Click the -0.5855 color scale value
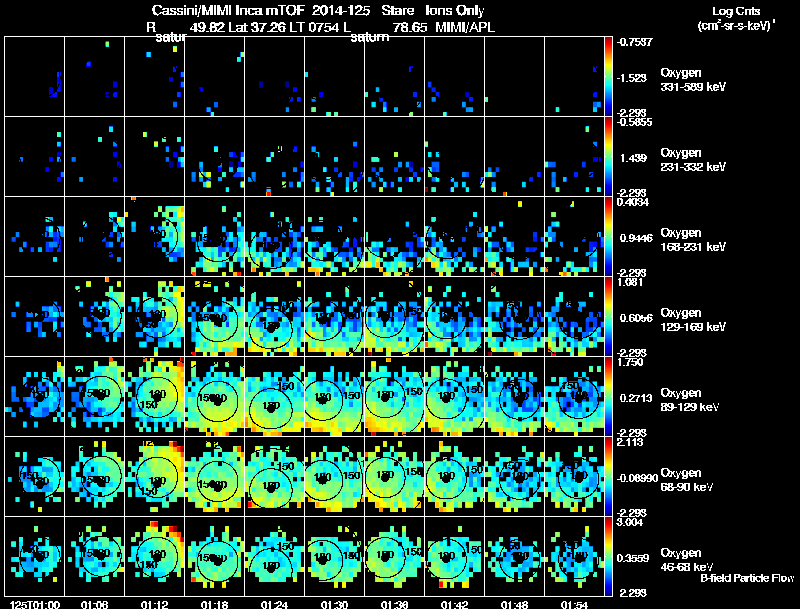The width and height of the screenshot is (800, 609). [635, 122]
